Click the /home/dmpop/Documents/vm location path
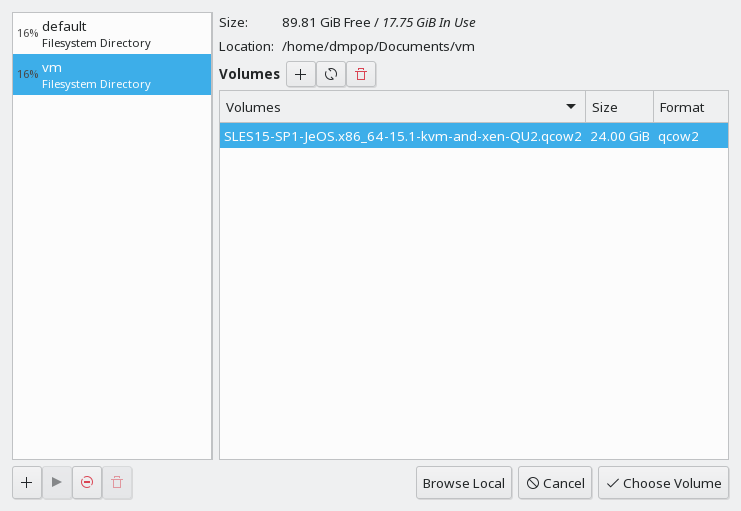Viewport: 741px width, 511px height. tap(378, 46)
